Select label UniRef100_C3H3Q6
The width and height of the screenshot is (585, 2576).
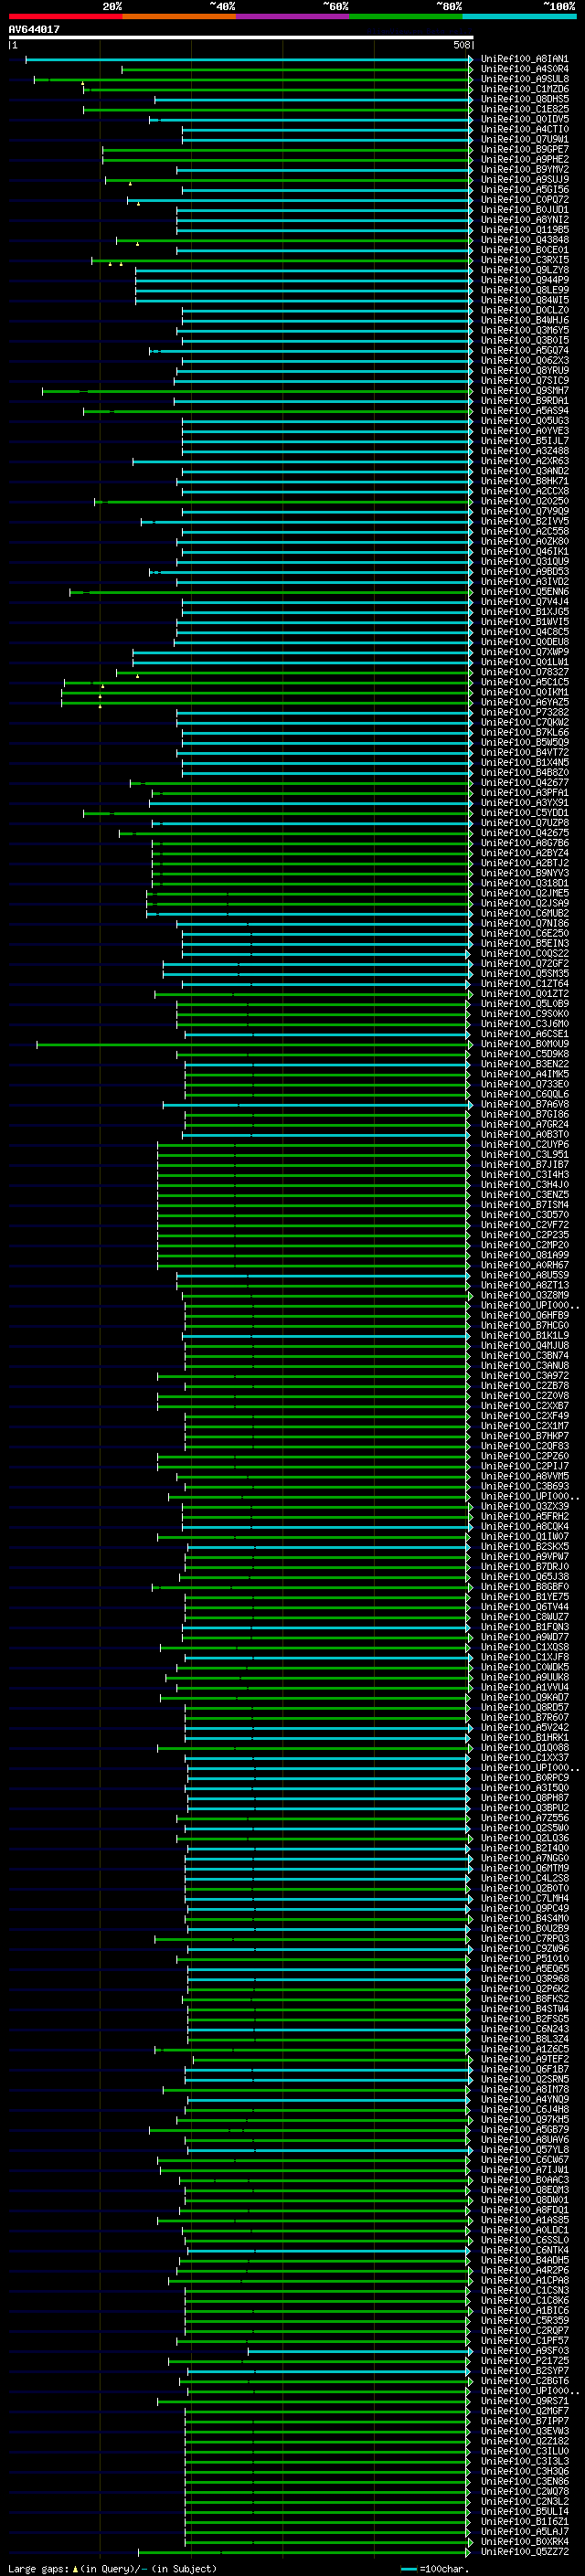click(524, 2471)
